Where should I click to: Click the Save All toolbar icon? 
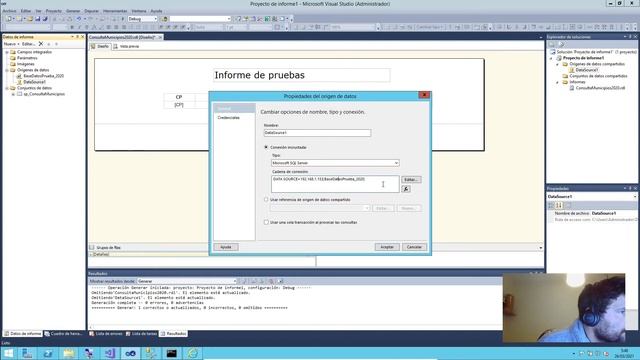click(x=45, y=19)
